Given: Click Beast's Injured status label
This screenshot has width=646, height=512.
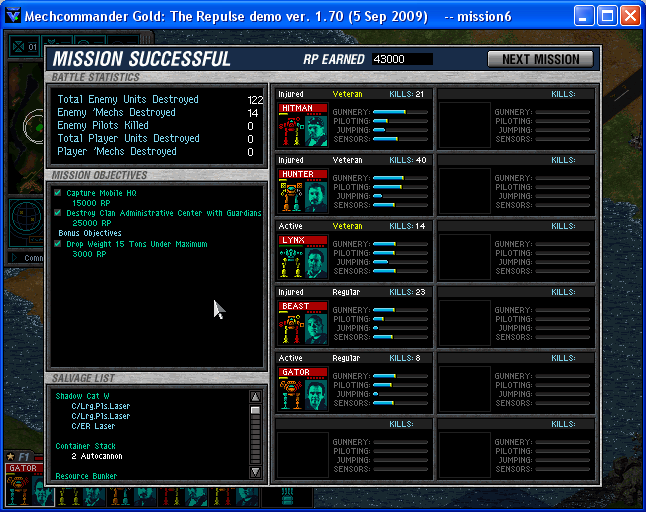Looking at the screenshot, I should point(291,292).
